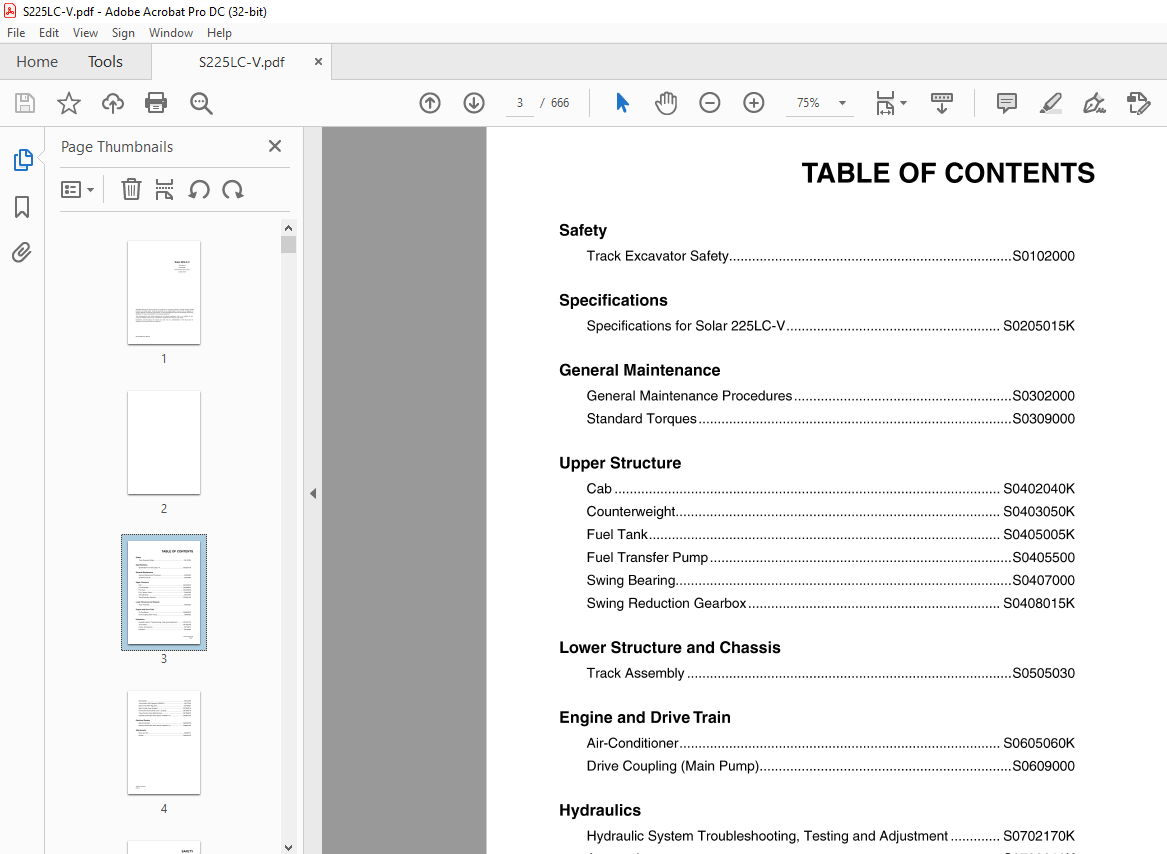Click the Swing Reduction Gearbox entry
Screen dimensions: 1167x854
click(x=830, y=603)
